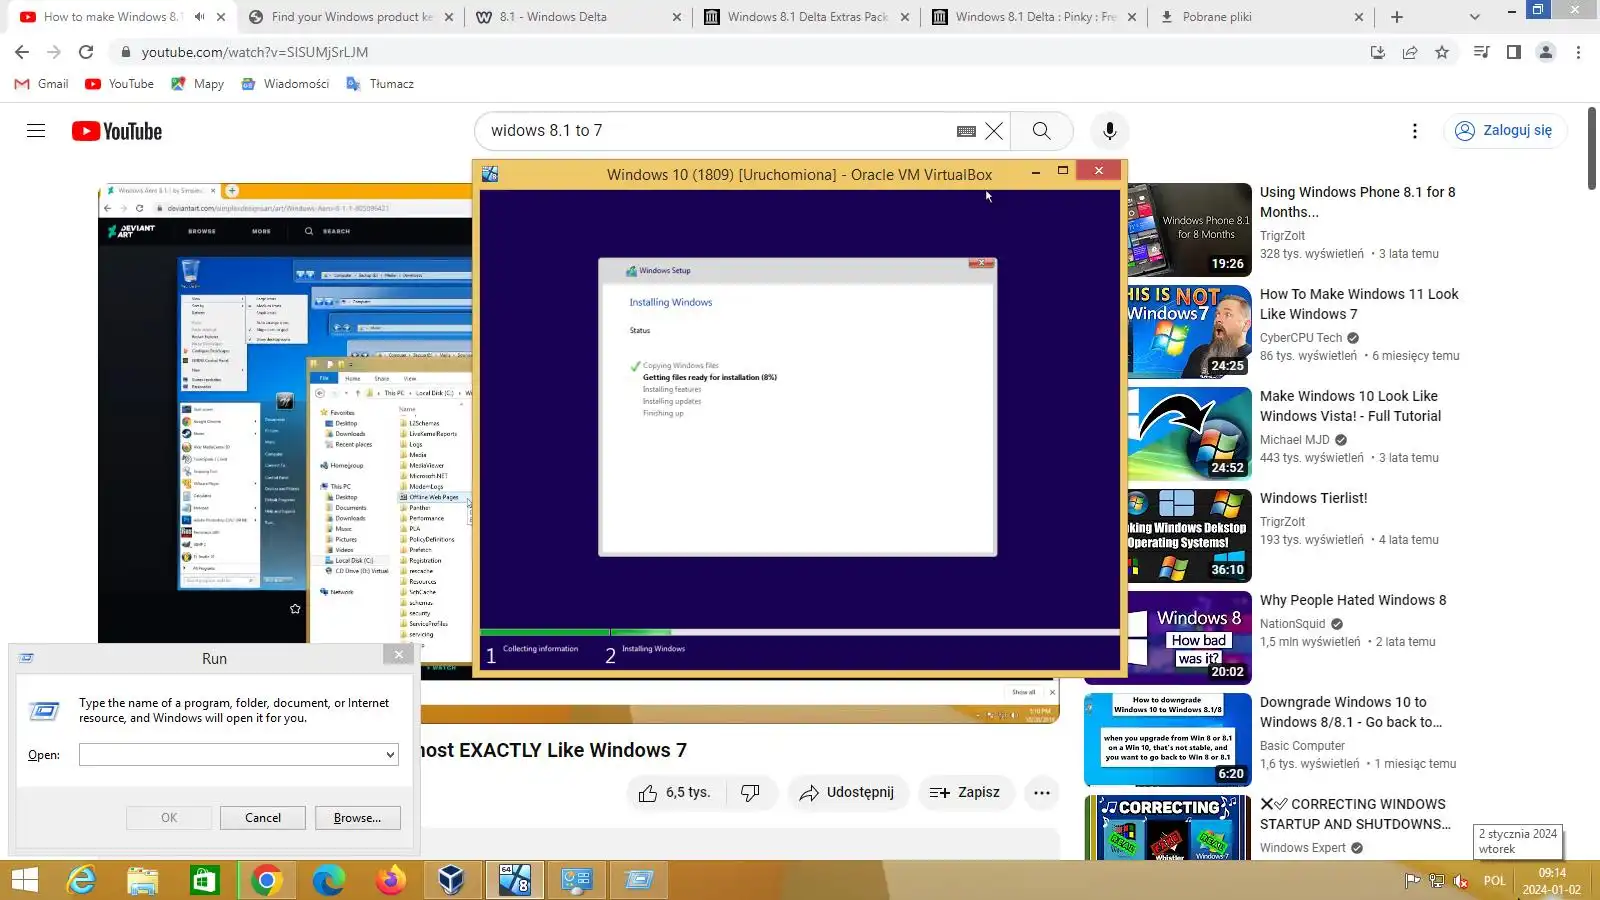Screen dimensions: 1600x900
Task: Click the volume icon in the system tray
Action: (x=1461, y=881)
